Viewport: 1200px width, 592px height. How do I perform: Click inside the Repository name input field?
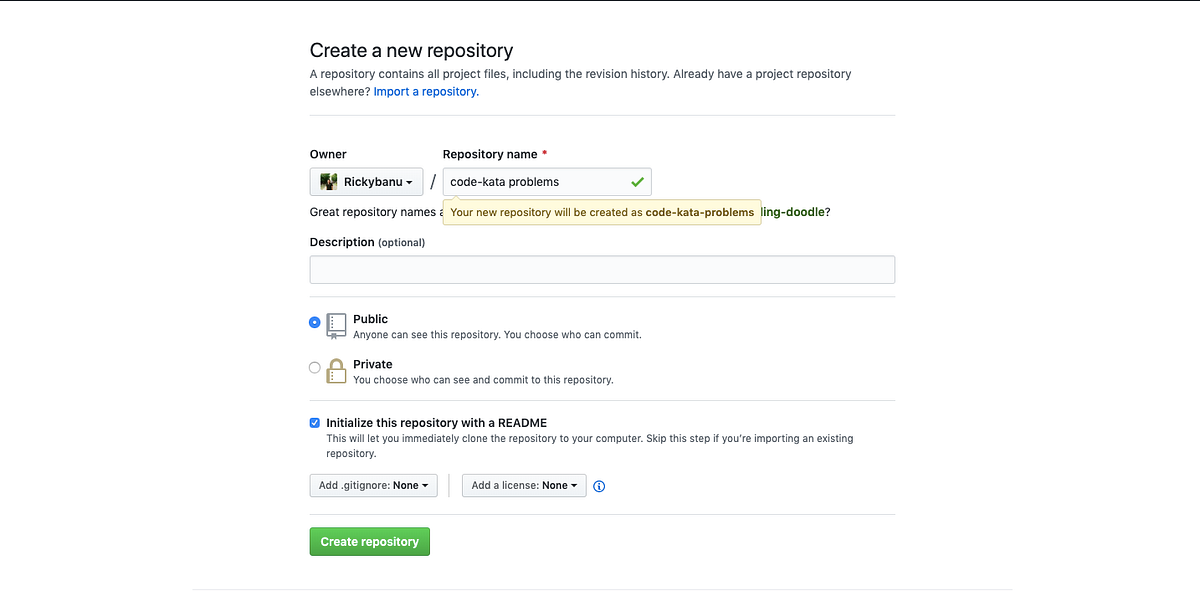(x=530, y=181)
